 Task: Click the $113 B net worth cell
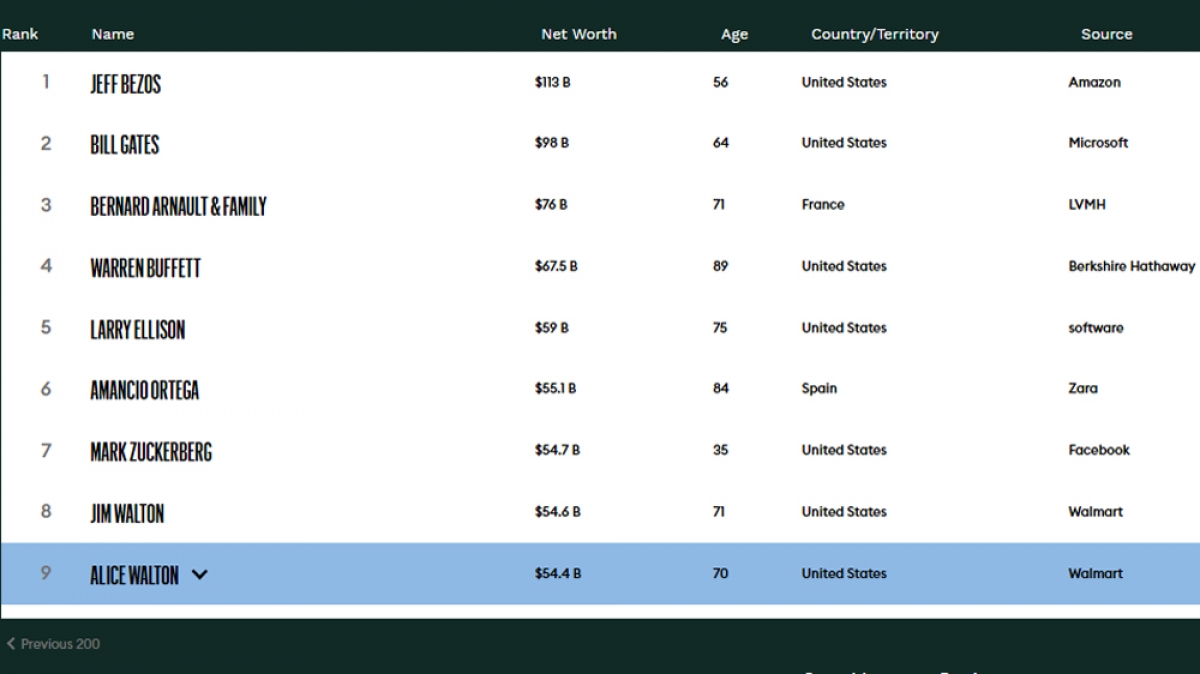point(553,83)
